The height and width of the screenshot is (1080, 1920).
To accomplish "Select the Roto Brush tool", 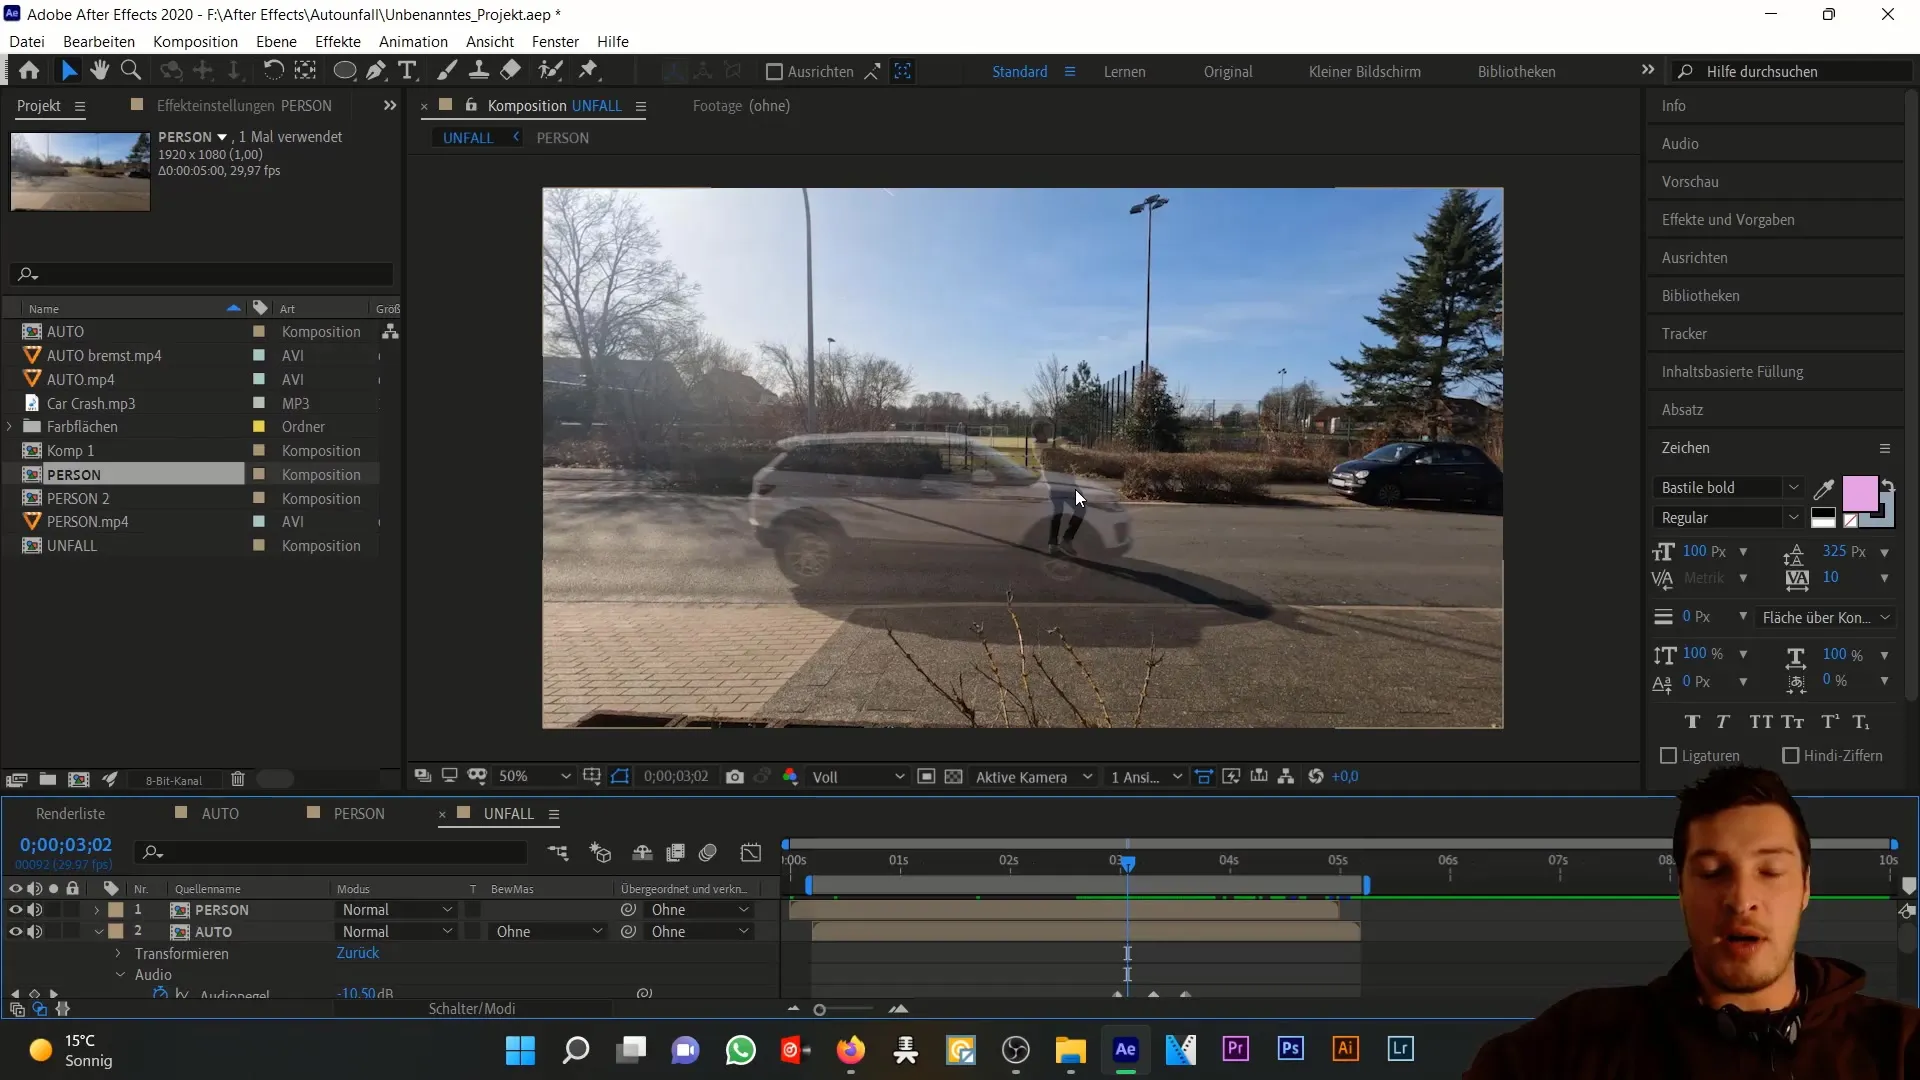I will tap(550, 71).
